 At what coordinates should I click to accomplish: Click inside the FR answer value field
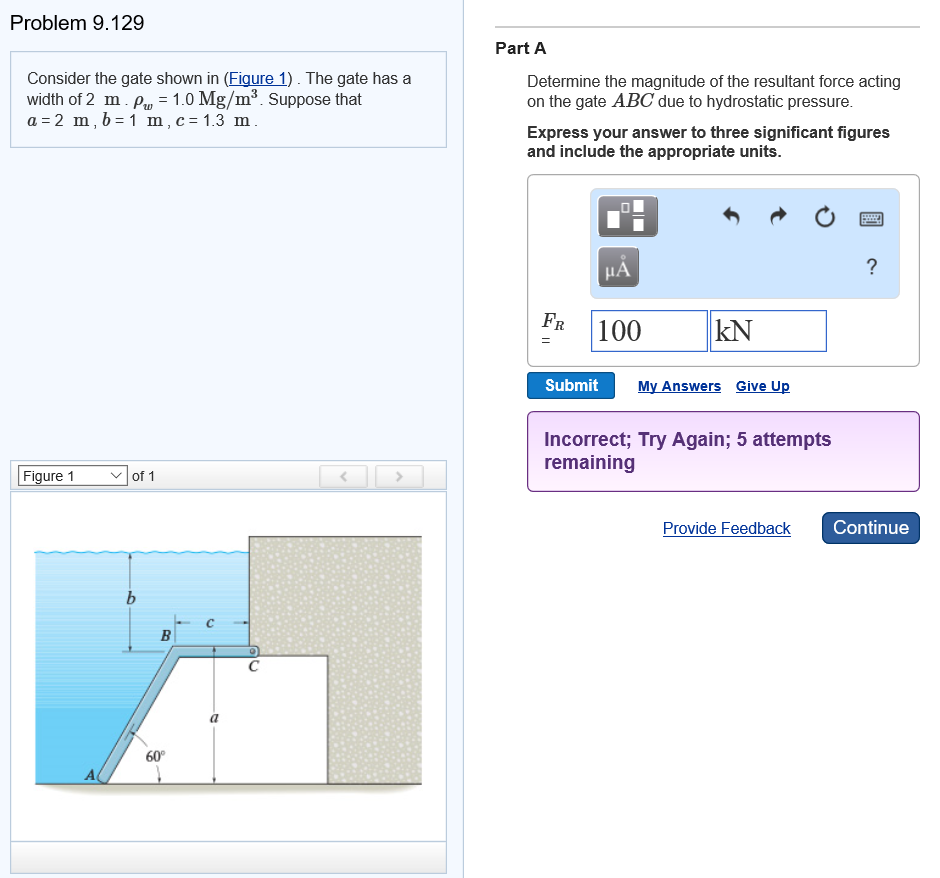coord(648,330)
